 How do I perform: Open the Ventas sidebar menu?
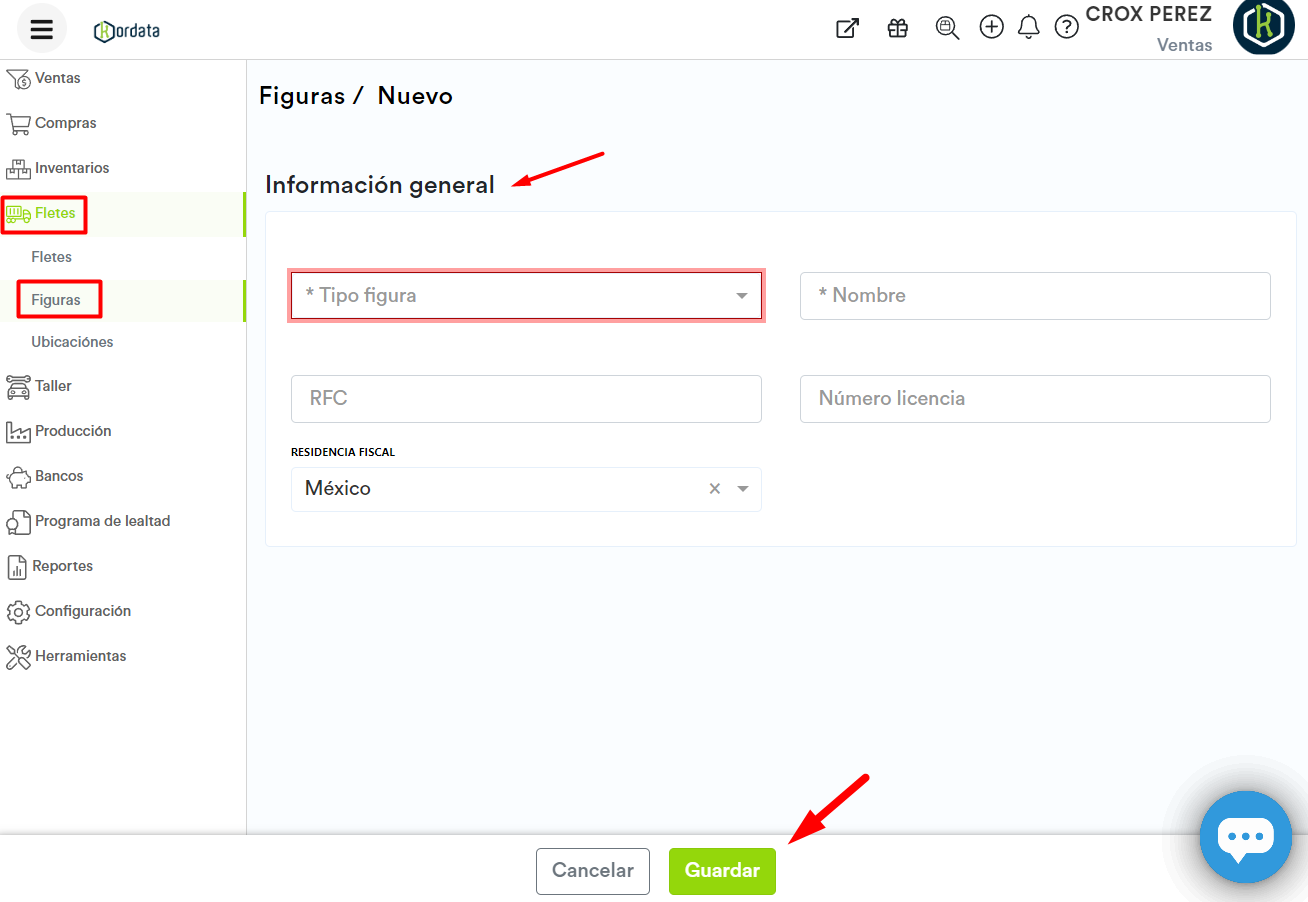(57, 78)
